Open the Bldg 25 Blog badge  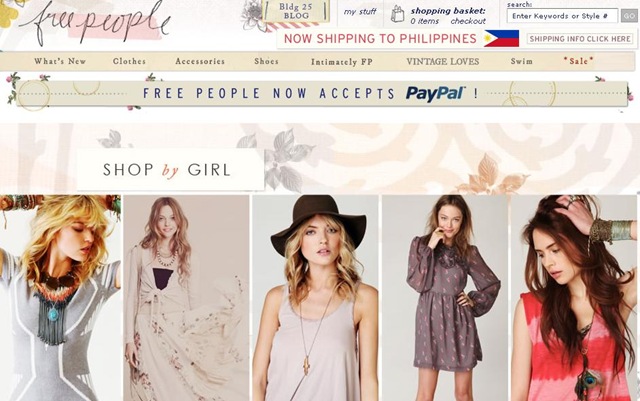(x=296, y=11)
